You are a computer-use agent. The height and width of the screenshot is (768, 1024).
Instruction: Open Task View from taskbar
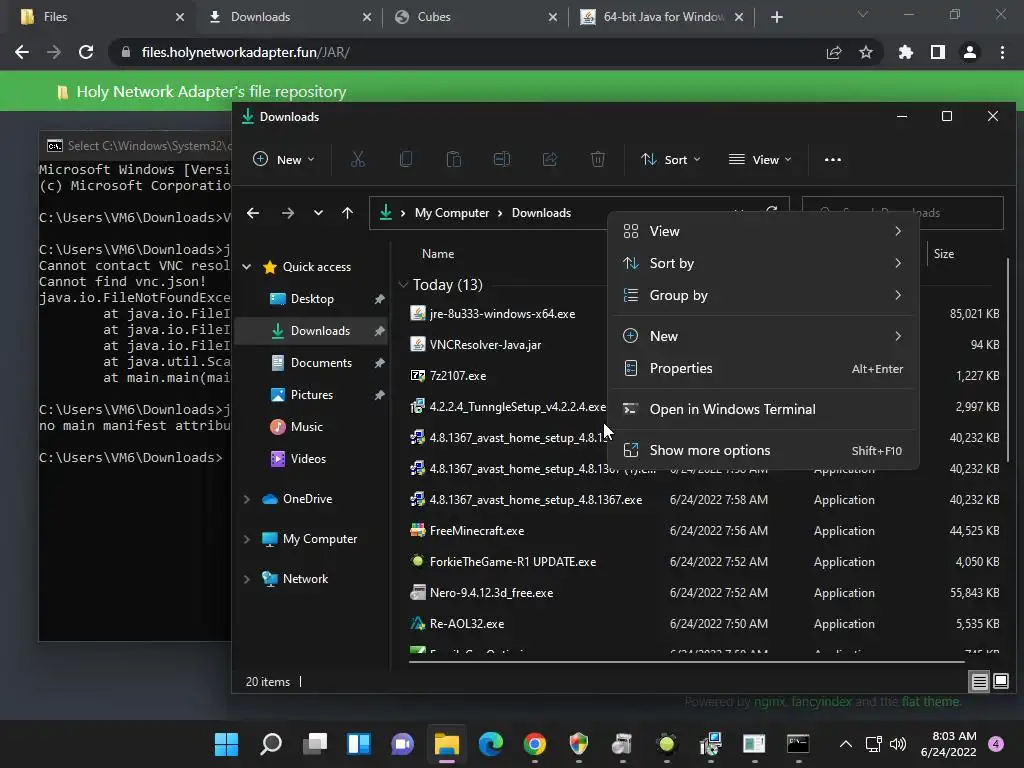315,744
